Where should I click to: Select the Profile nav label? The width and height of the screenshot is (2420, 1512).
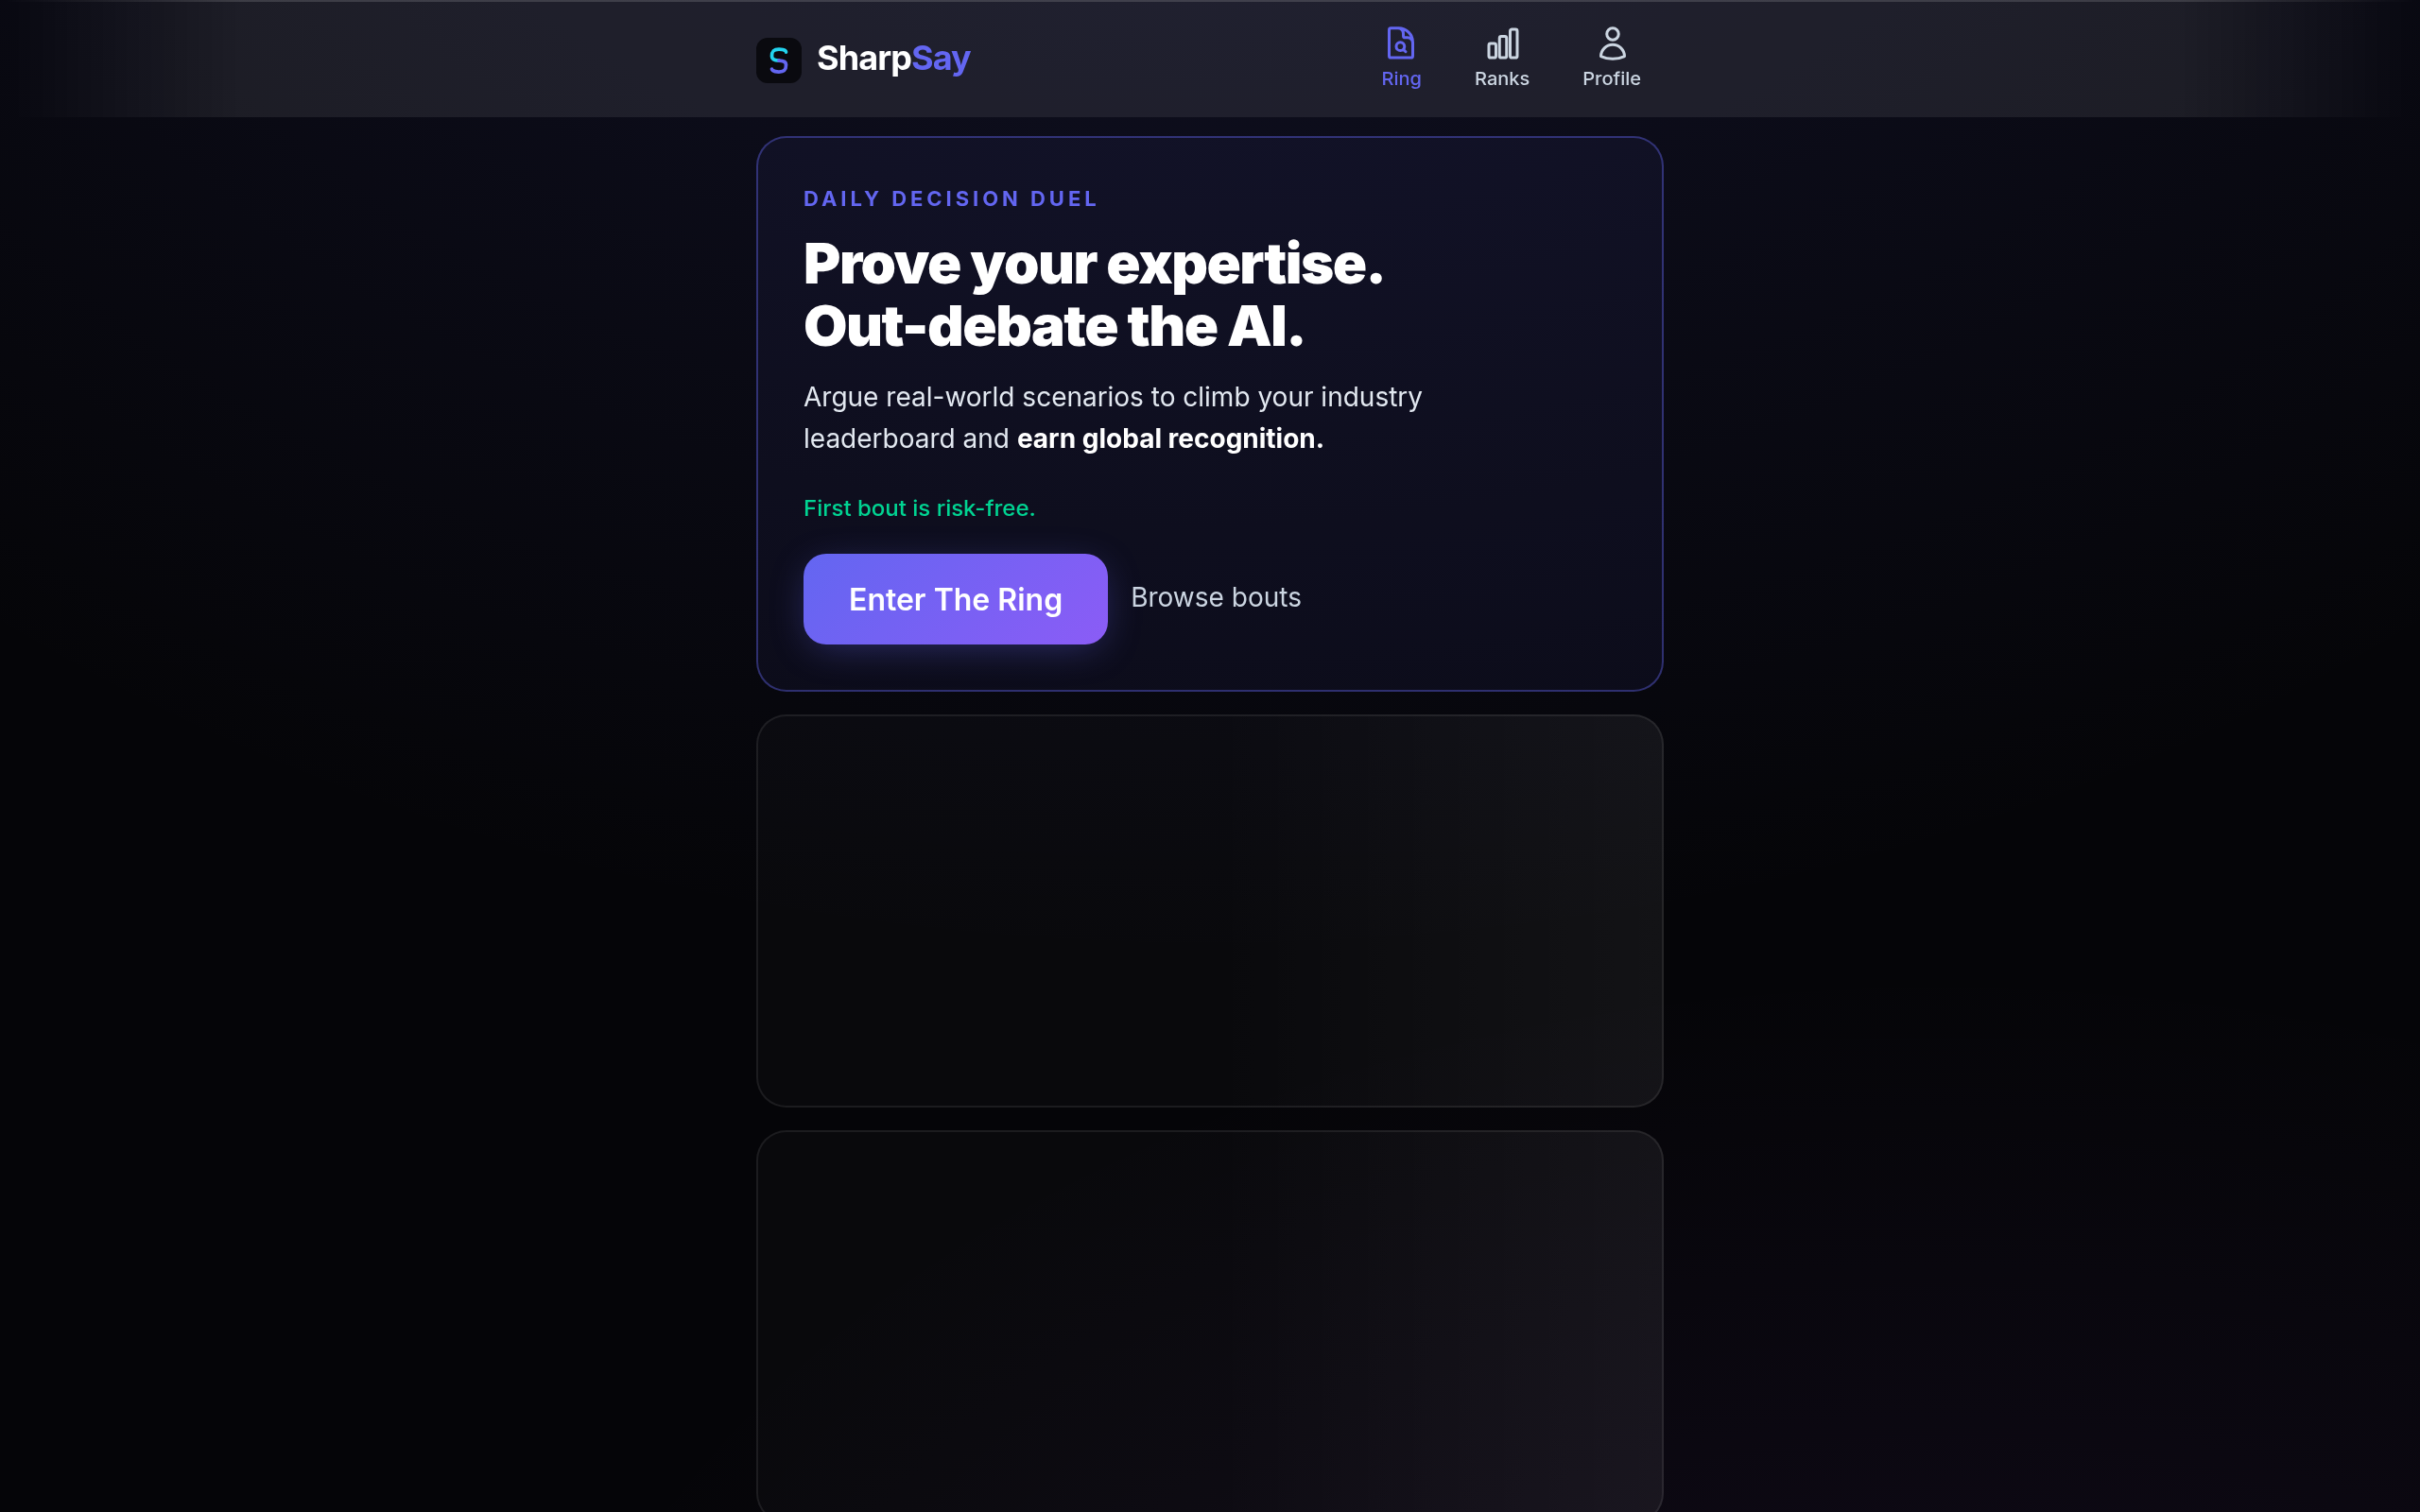1611,78
